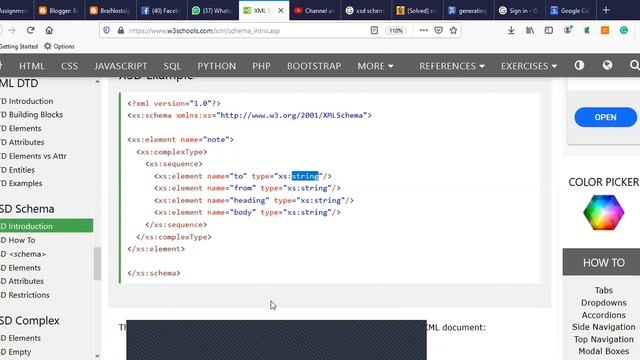The height and width of the screenshot is (360, 640).
Task: Switch to the Google Calendar tab
Action: click(x=570, y=11)
